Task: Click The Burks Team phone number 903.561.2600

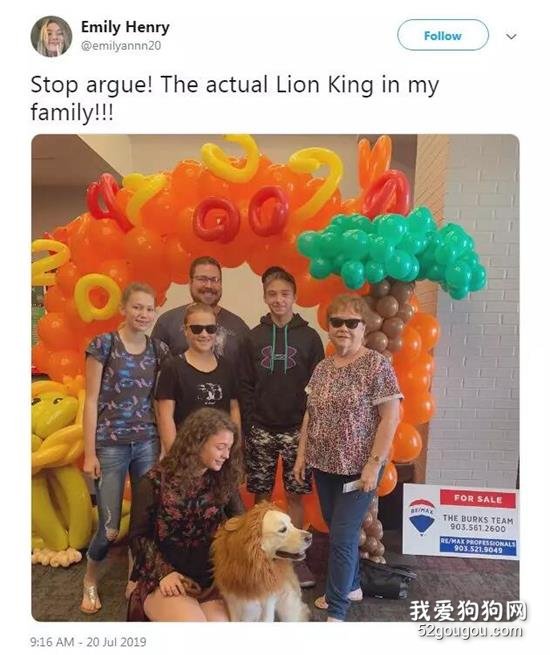Action: coord(478,528)
